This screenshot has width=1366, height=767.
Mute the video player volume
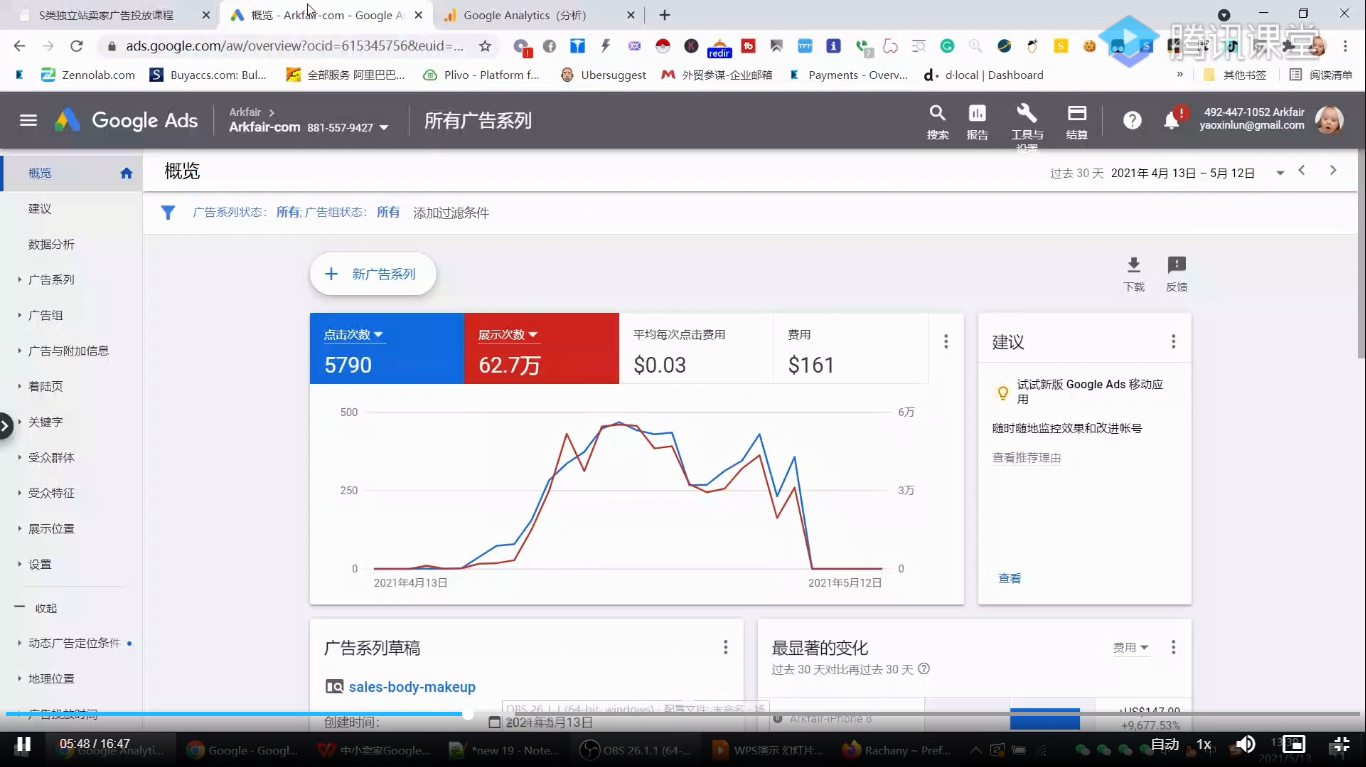click(x=1243, y=745)
